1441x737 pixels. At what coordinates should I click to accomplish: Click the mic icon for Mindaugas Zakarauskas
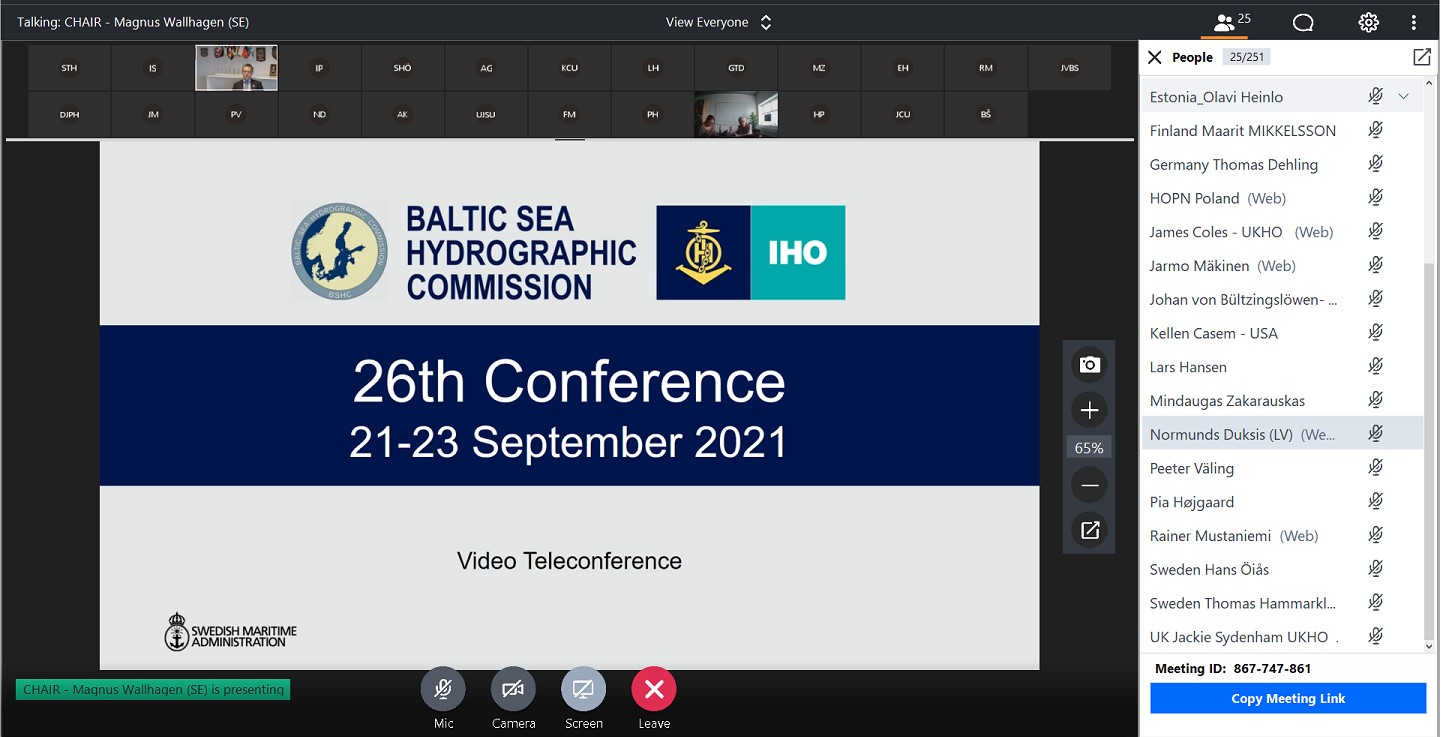(1376, 400)
